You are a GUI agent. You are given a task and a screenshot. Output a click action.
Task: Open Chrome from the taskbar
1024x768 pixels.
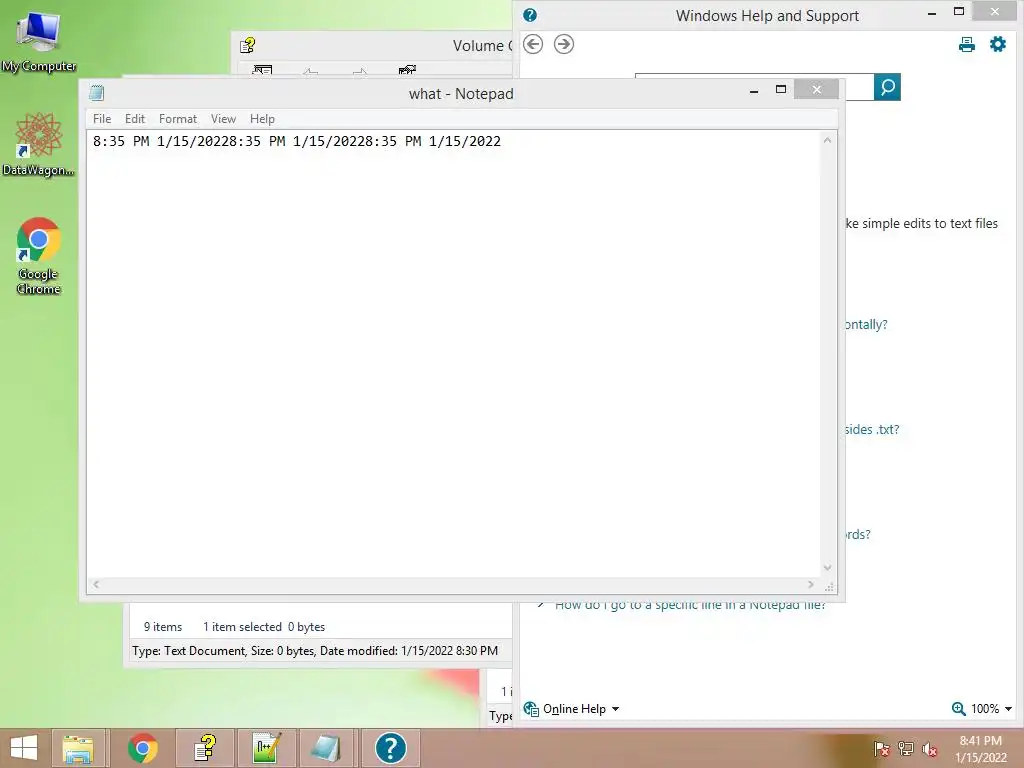pyautogui.click(x=142, y=748)
